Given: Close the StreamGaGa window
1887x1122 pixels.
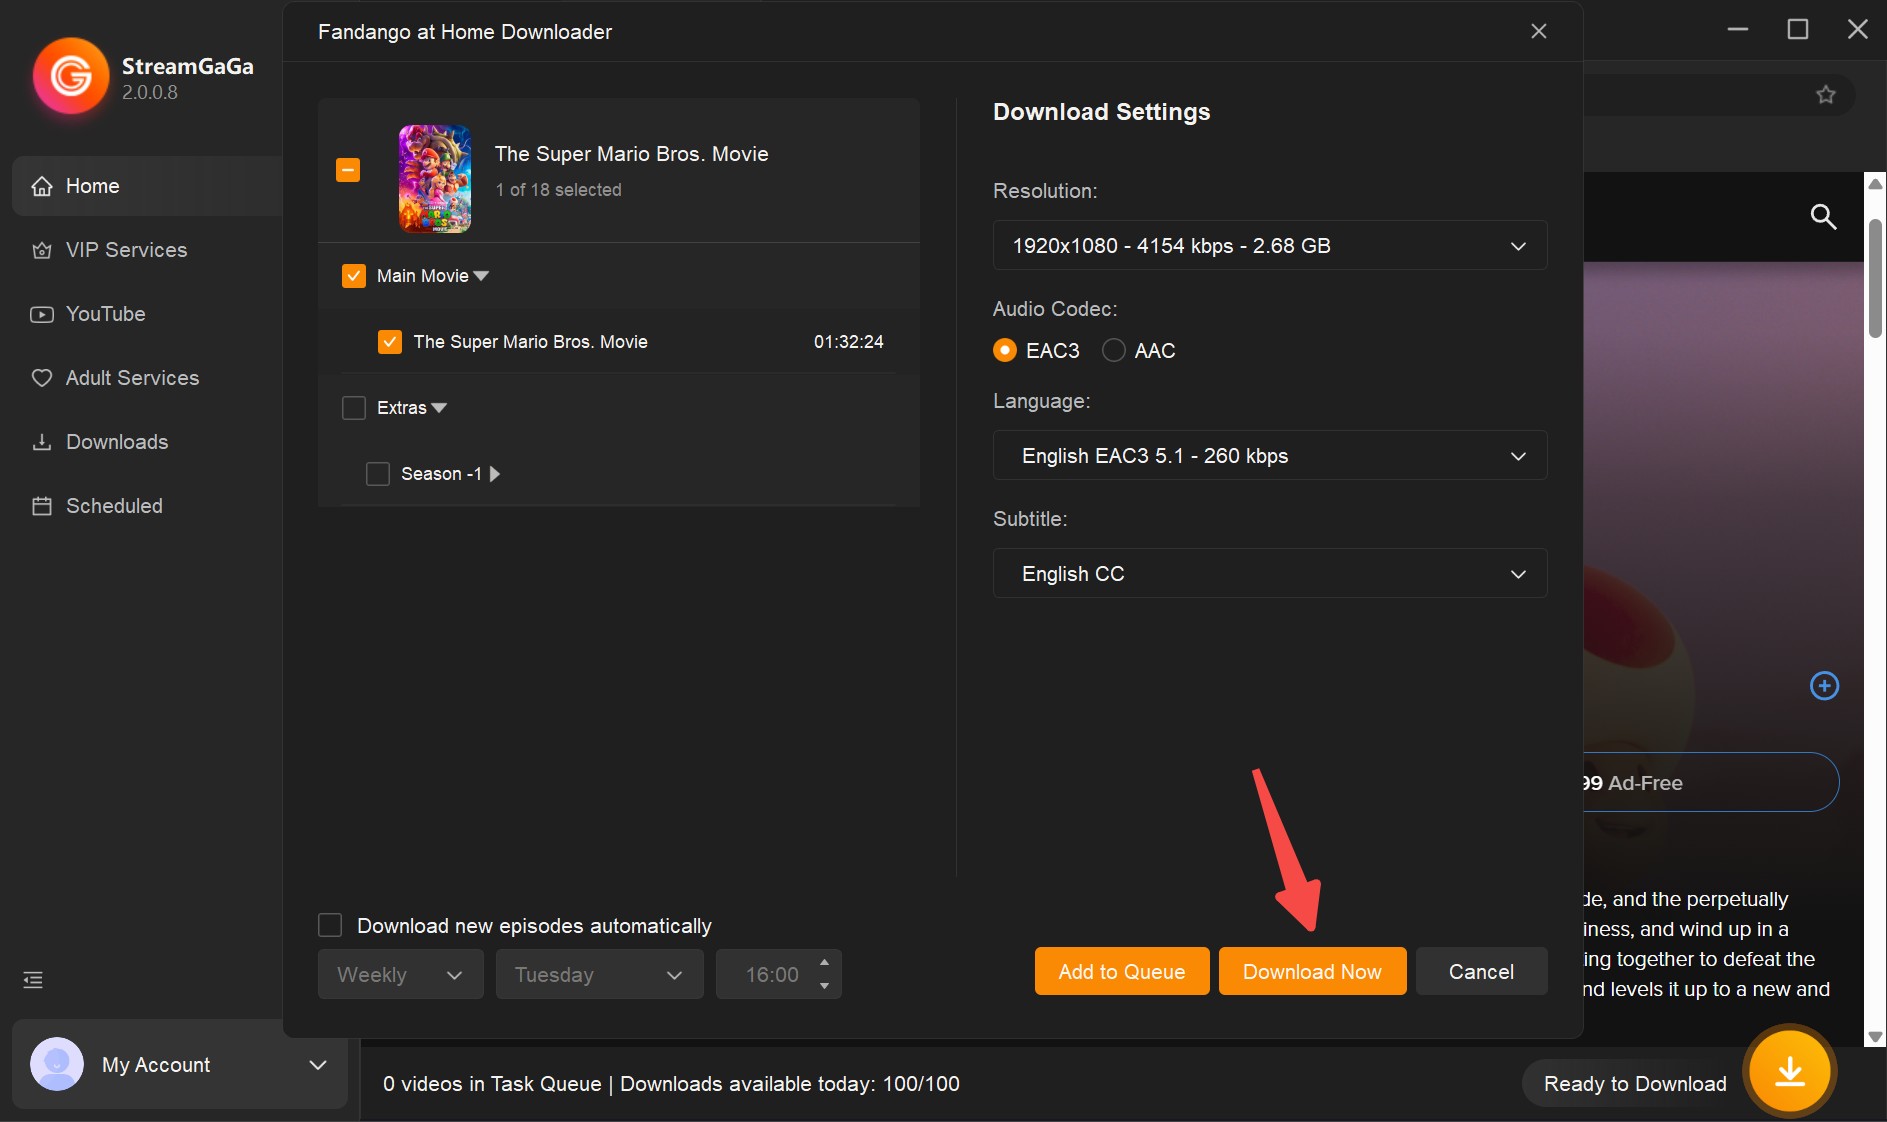Looking at the screenshot, I should tap(1858, 30).
